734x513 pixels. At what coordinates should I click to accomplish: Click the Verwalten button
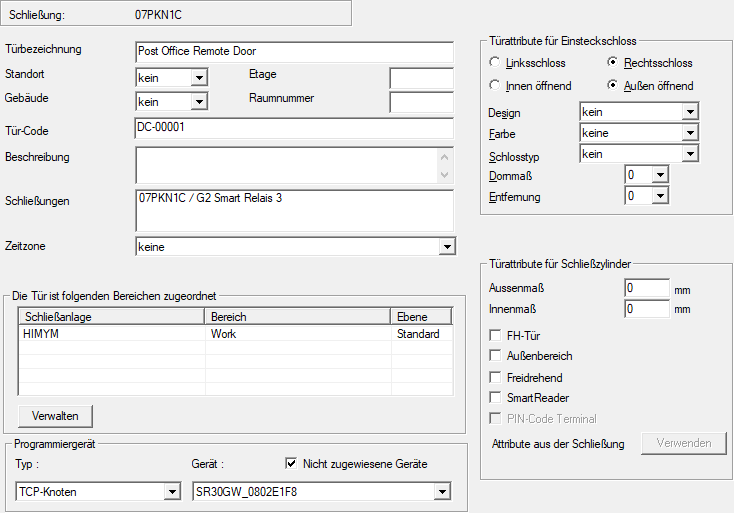tap(55, 414)
